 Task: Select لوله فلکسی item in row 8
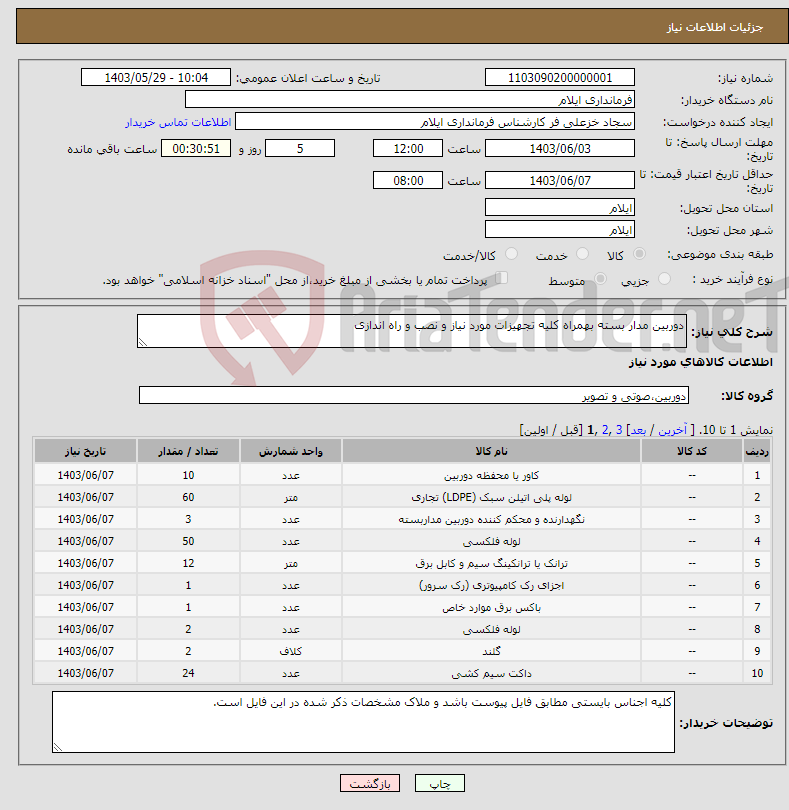(491, 629)
